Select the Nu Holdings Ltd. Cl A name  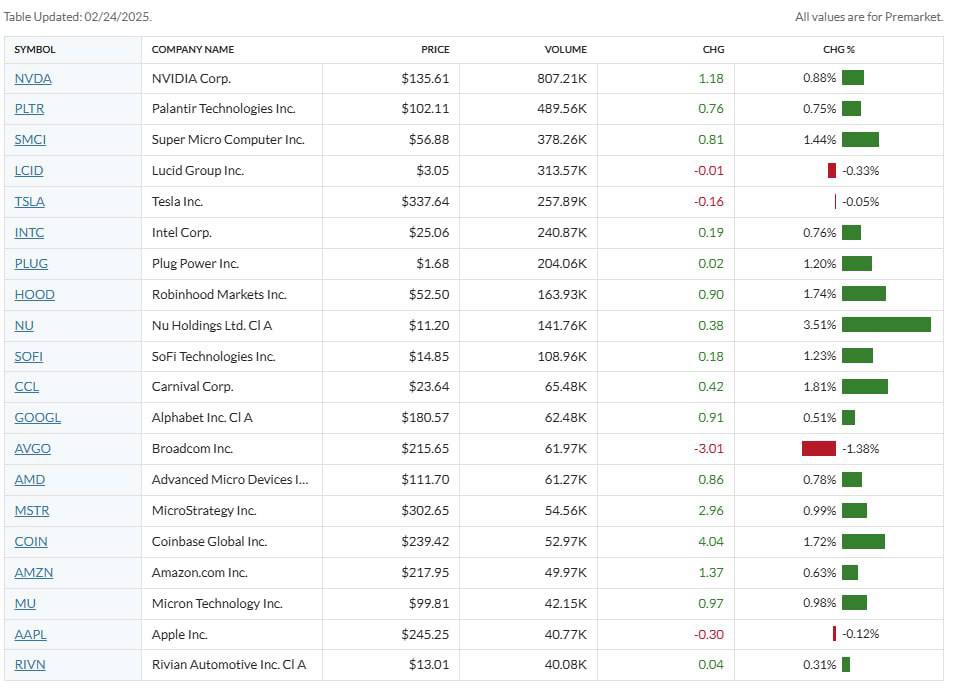tap(212, 325)
